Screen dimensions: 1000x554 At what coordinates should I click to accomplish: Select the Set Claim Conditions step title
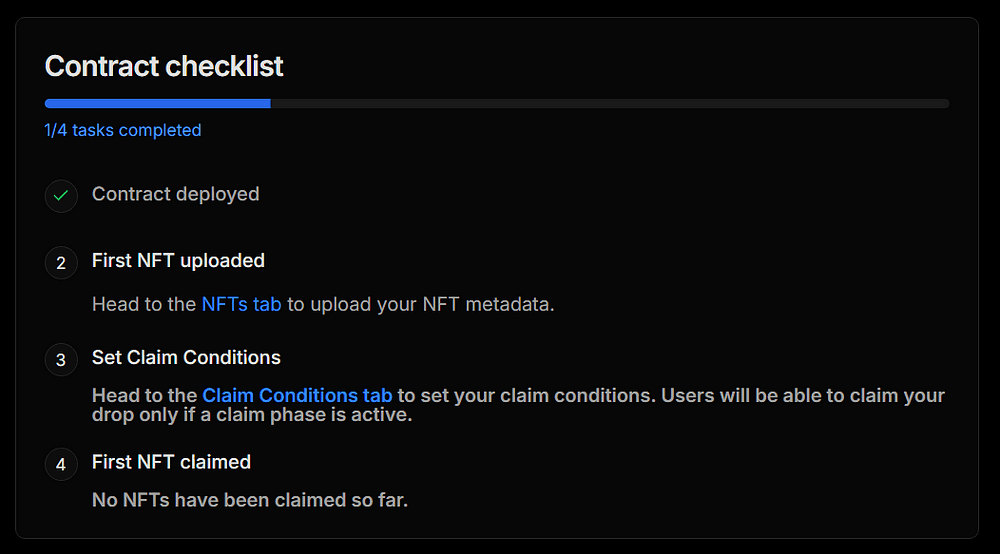186,358
